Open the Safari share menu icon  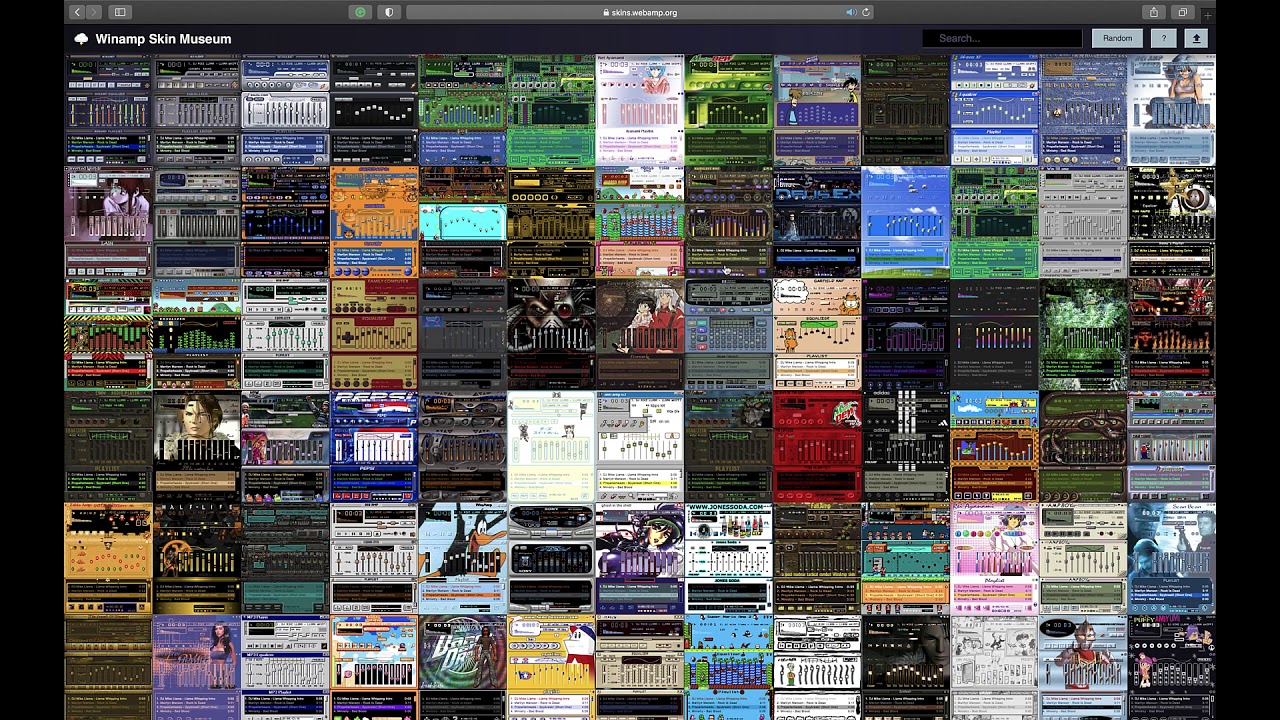click(1154, 12)
